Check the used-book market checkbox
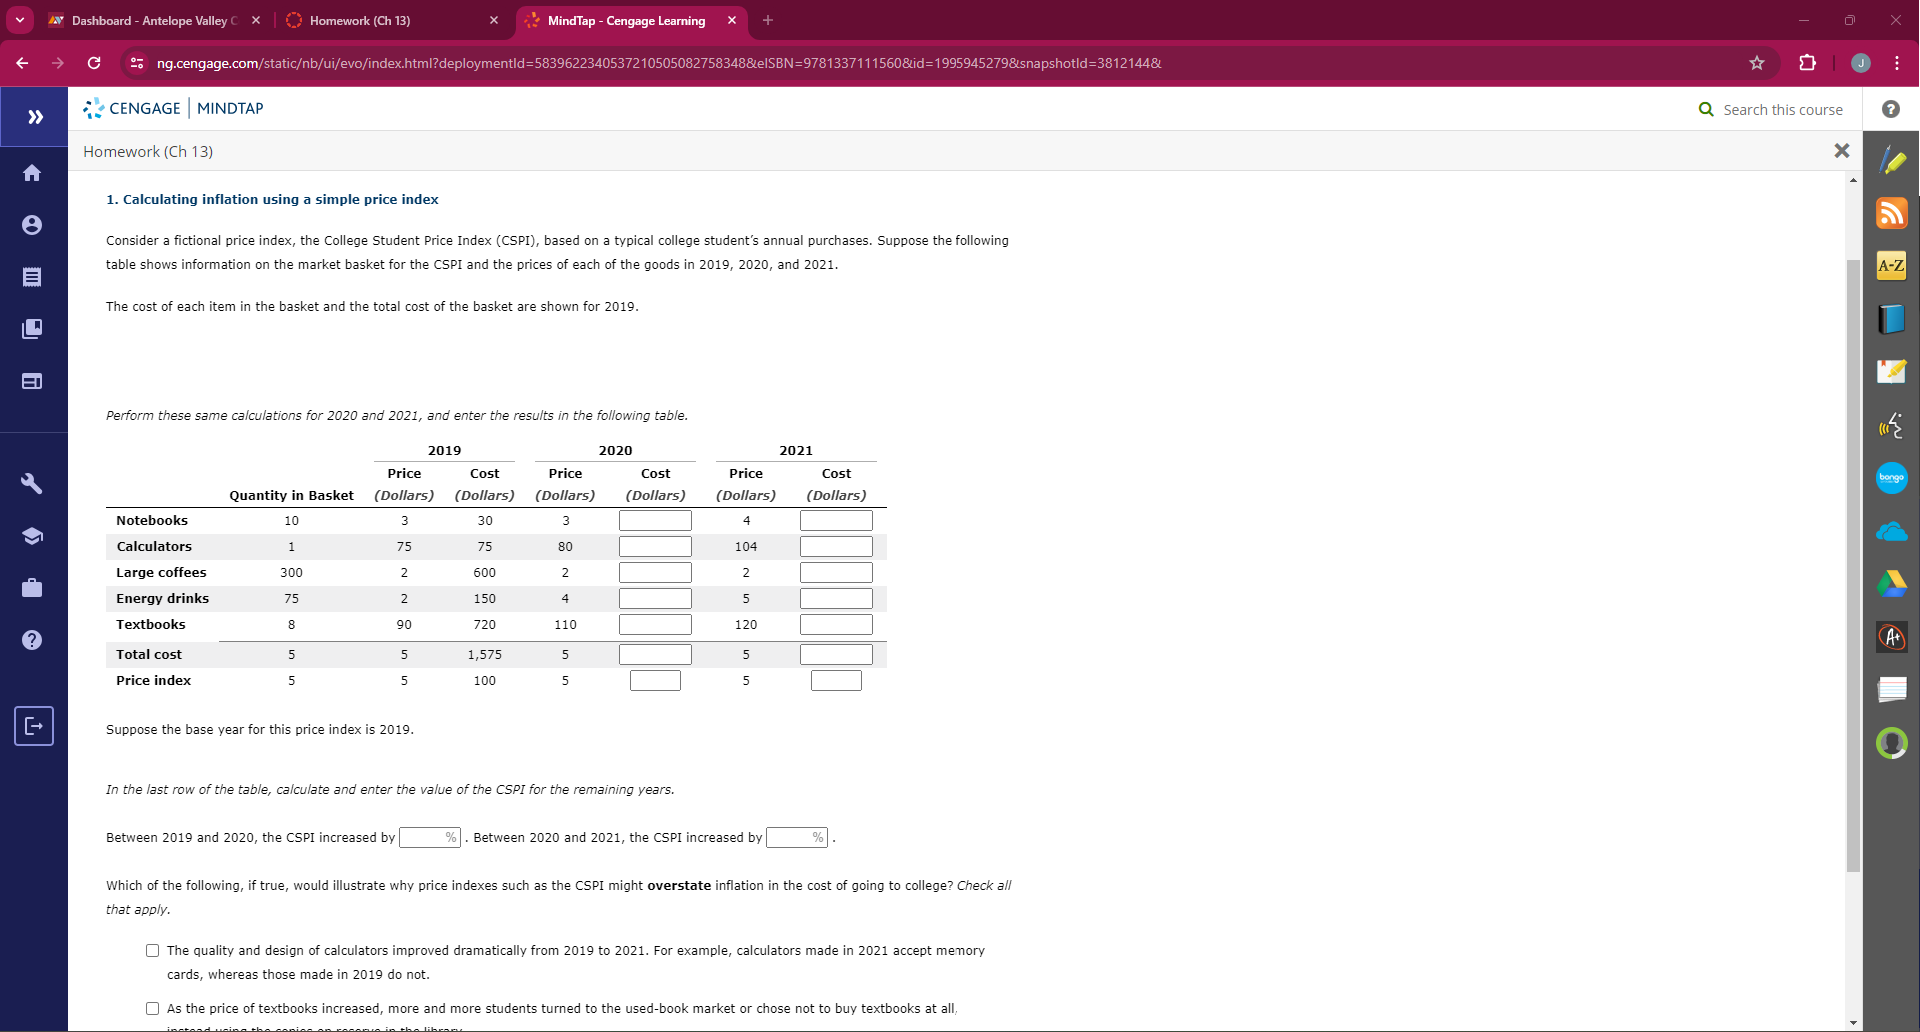The width and height of the screenshot is (1920, 1032). point(152,1008)
